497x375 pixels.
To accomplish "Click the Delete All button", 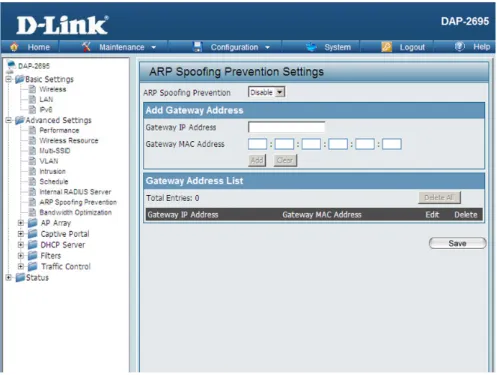I will pyautogui.click(x=439, y=198).
